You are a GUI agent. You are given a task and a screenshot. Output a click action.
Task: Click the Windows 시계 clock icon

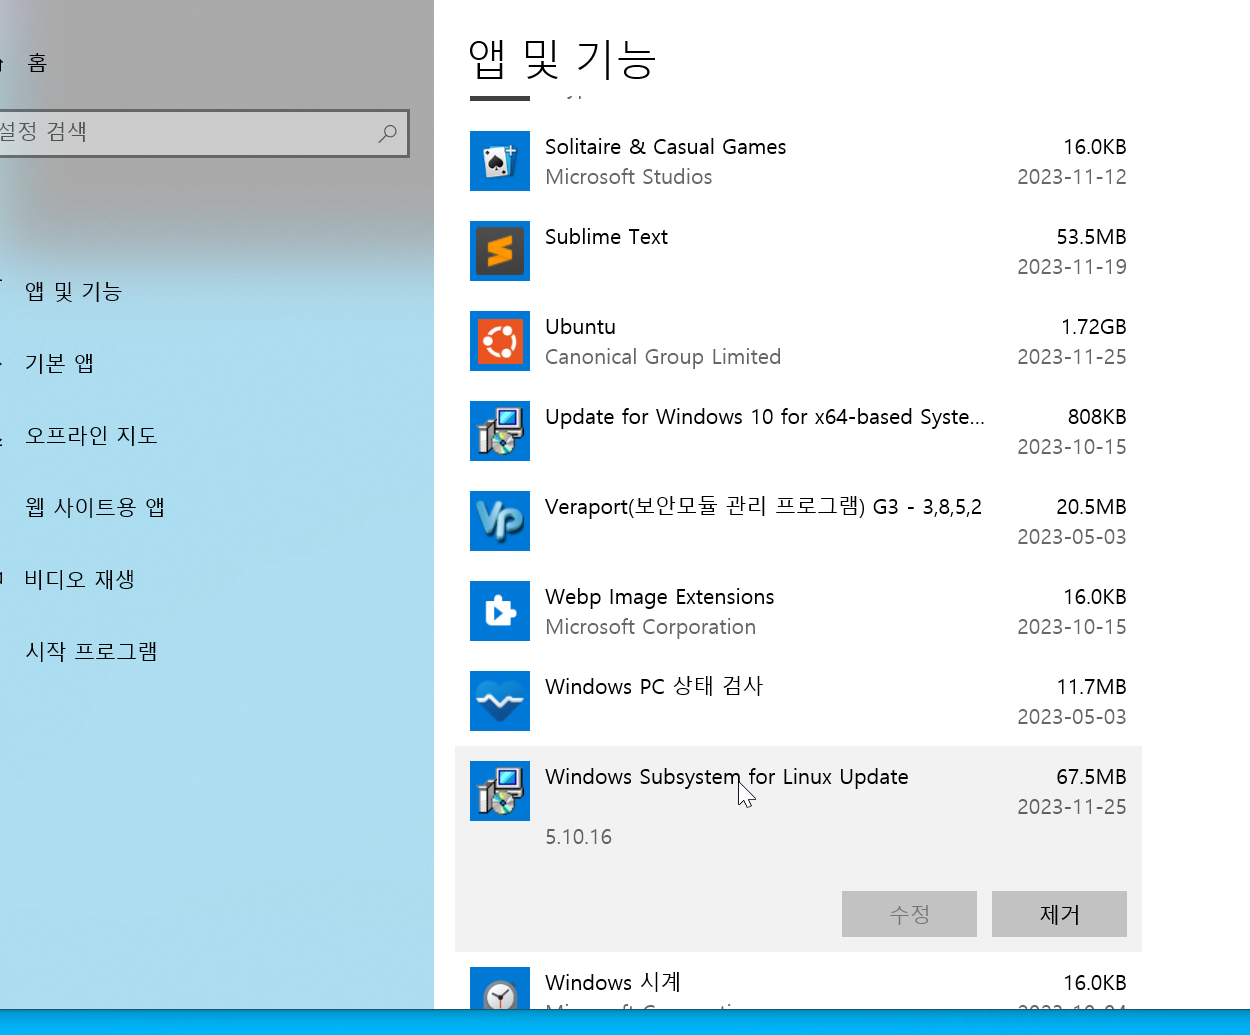point(500,989)
